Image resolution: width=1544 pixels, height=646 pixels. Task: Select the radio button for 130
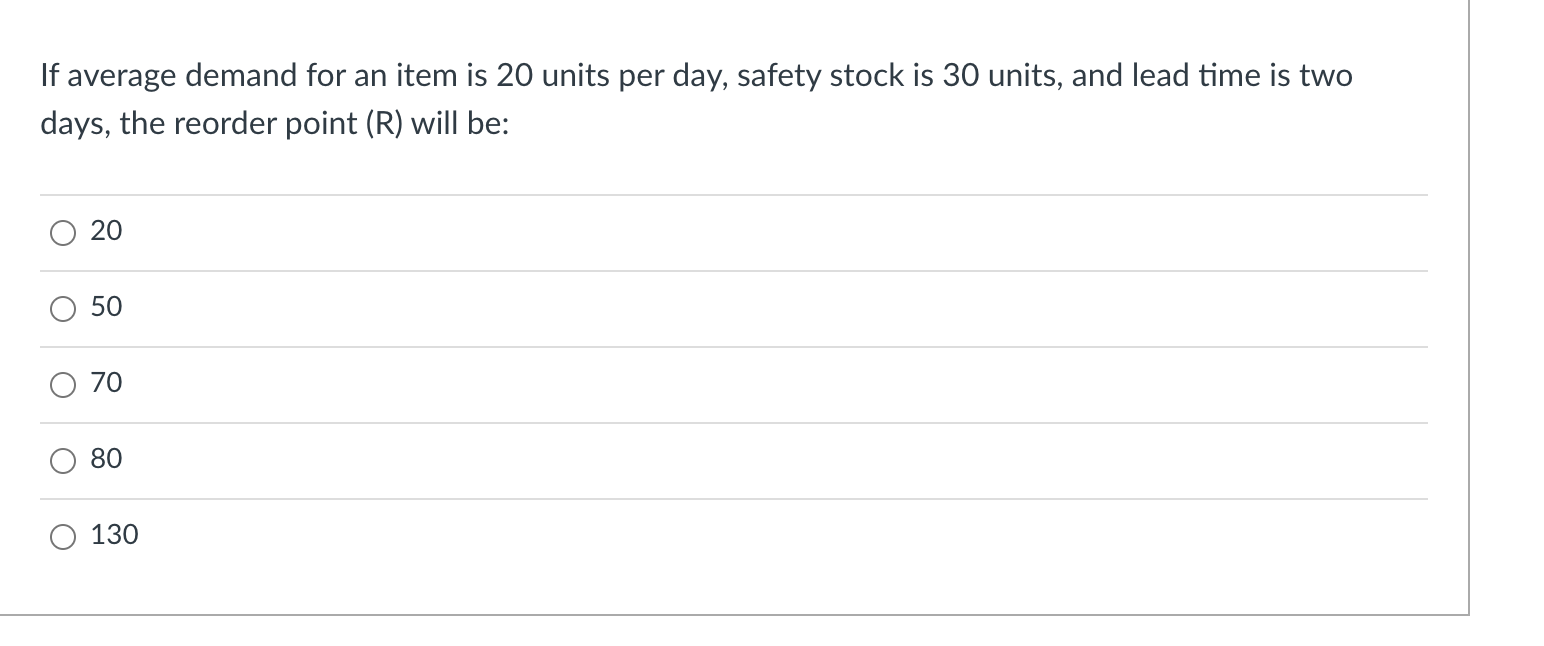pos(62,535)
